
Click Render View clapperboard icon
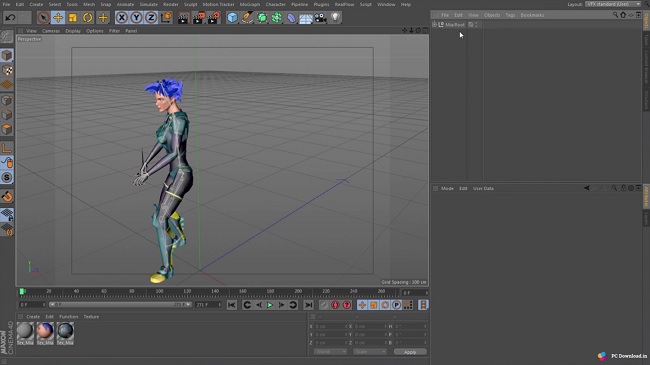184,17
